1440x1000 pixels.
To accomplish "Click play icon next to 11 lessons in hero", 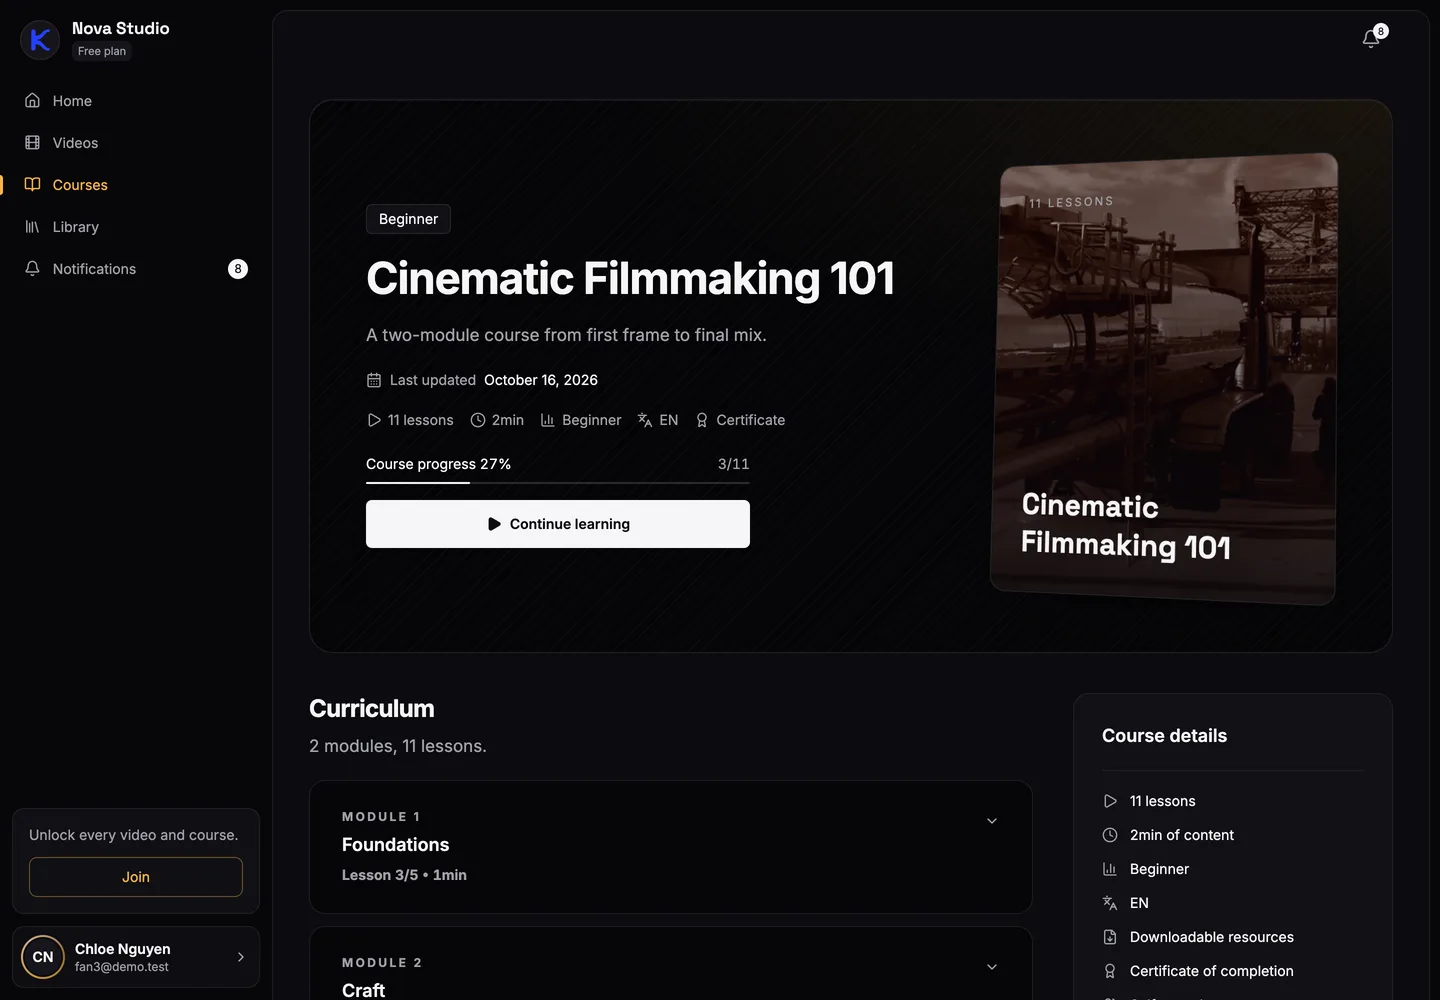I will point(374,420).
